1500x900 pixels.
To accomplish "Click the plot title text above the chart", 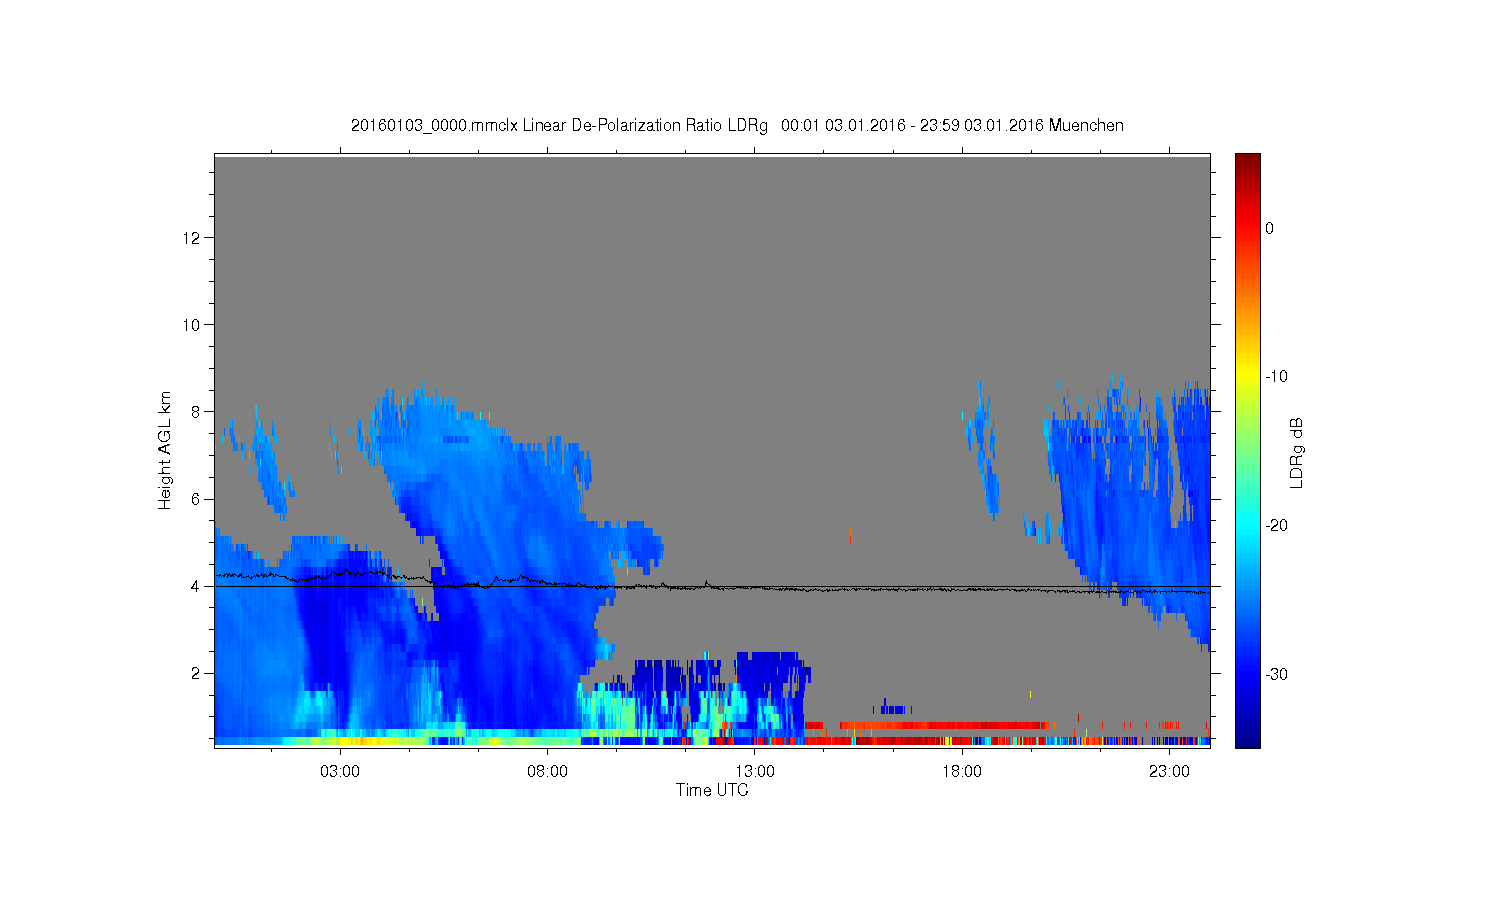I will point(737,126).
